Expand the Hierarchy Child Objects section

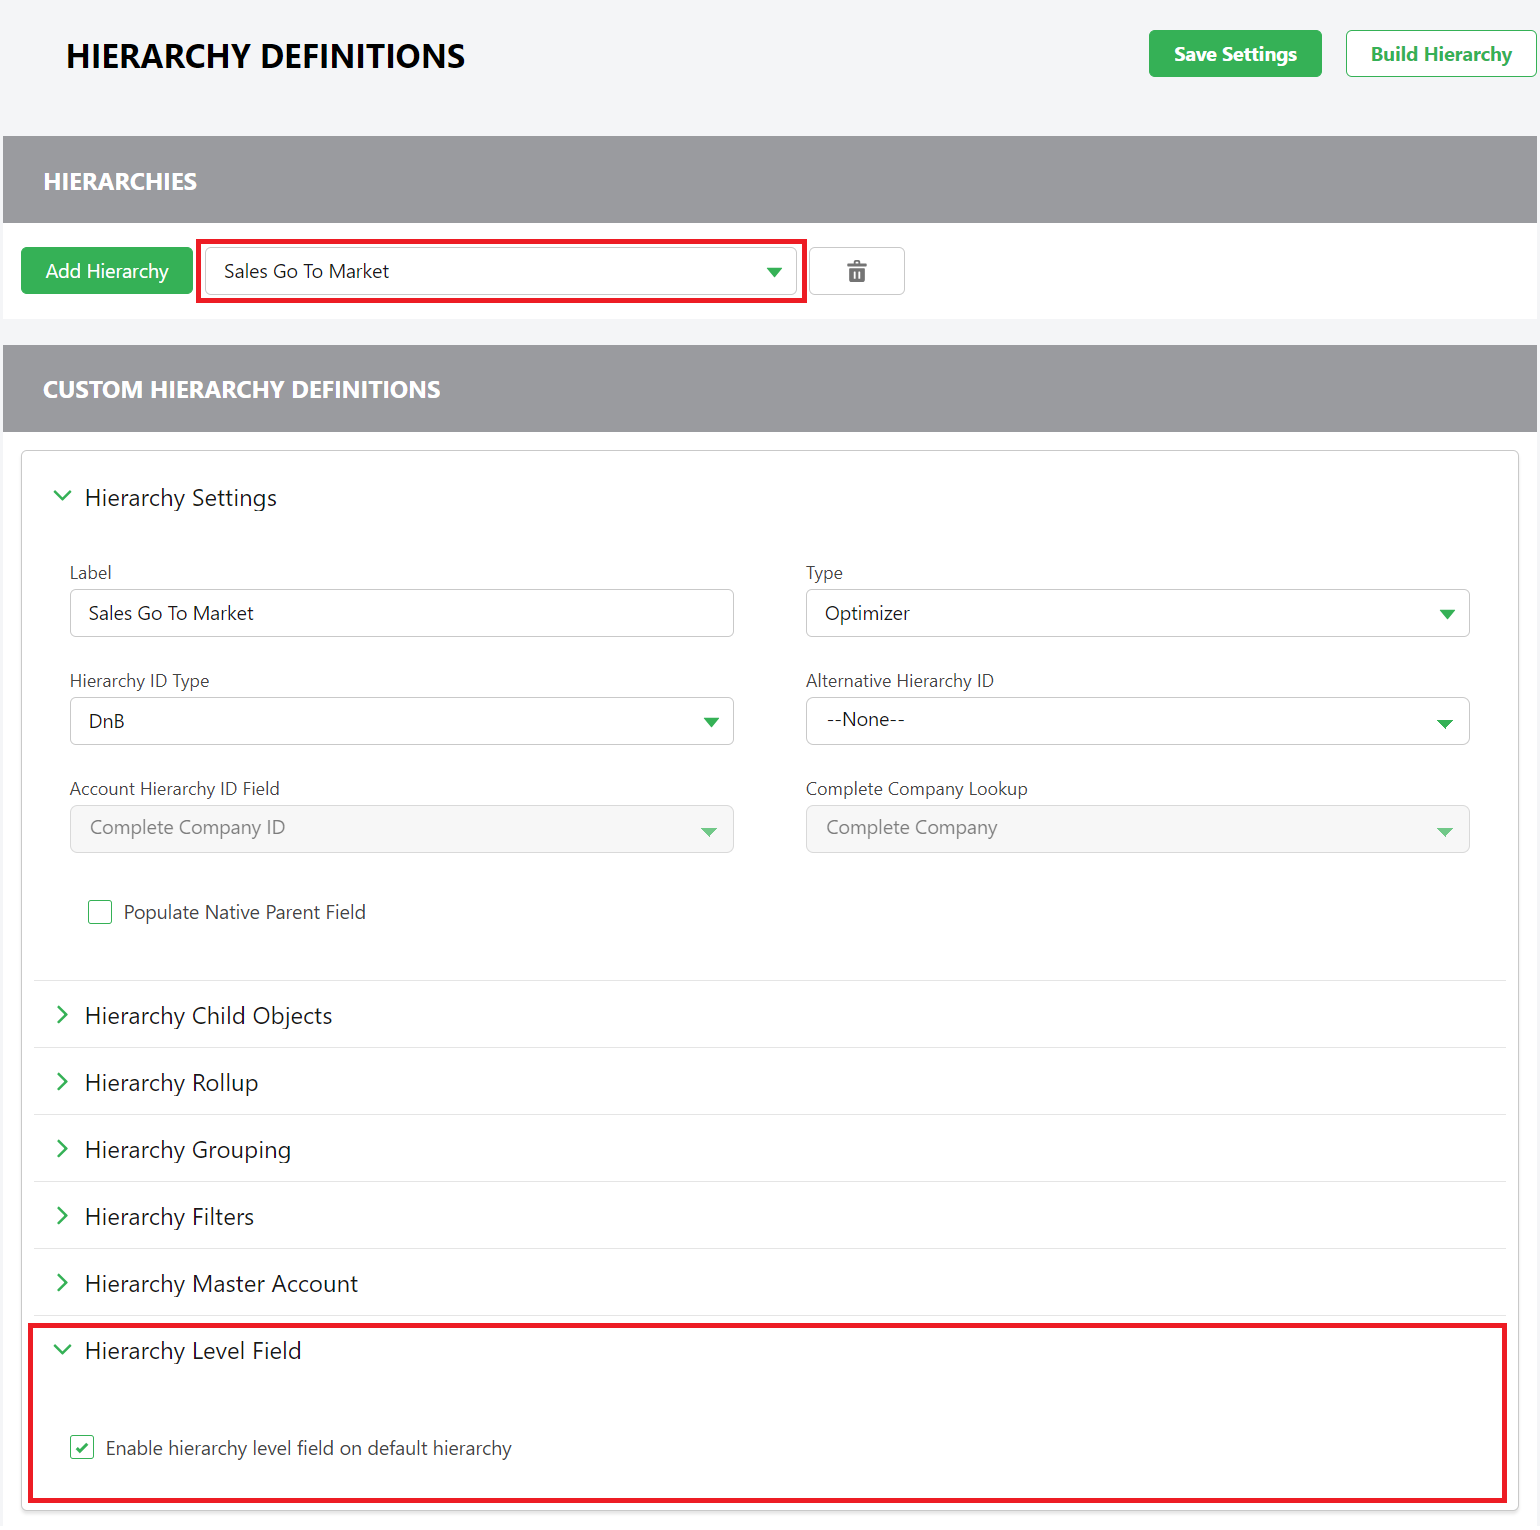point(62,1014)
